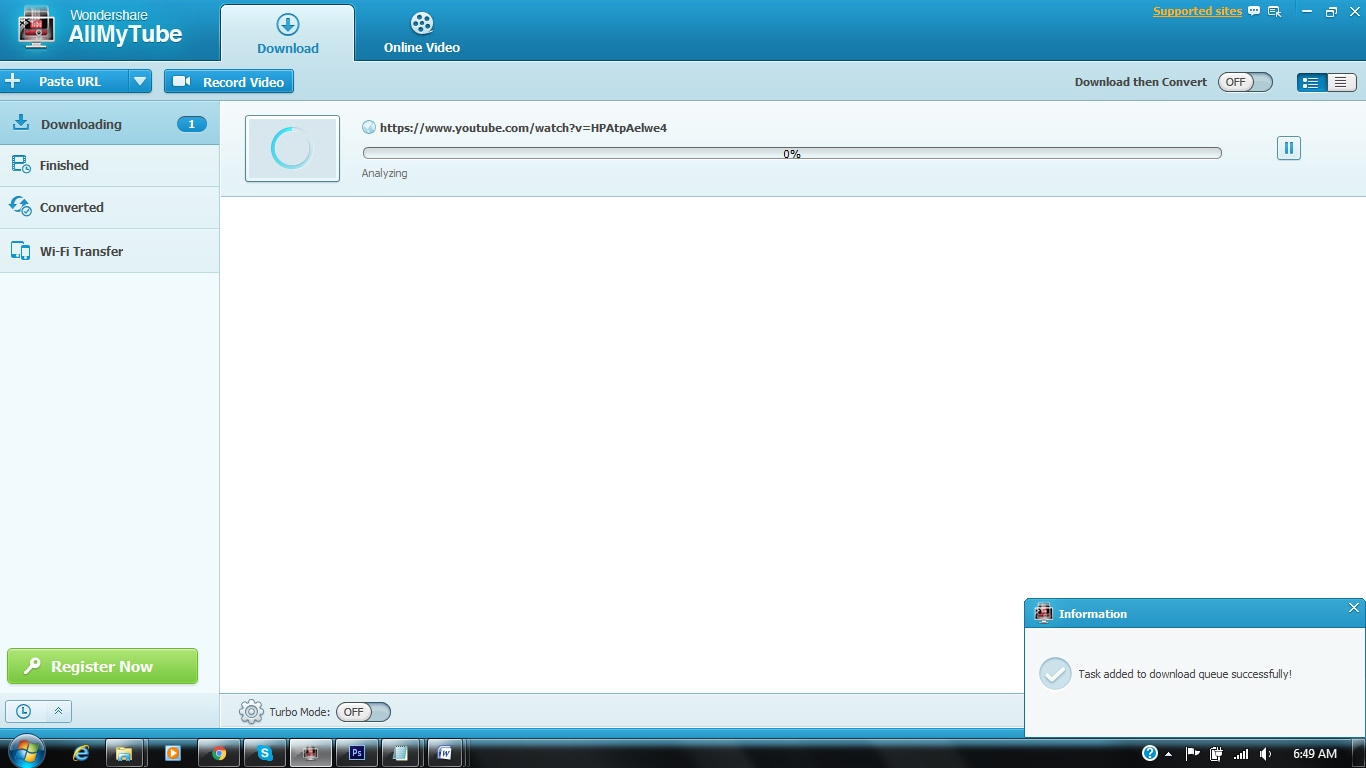Click the Analyzing status text
The image size is (1366, 768).
pyautogui.click(x=385, y=173)
